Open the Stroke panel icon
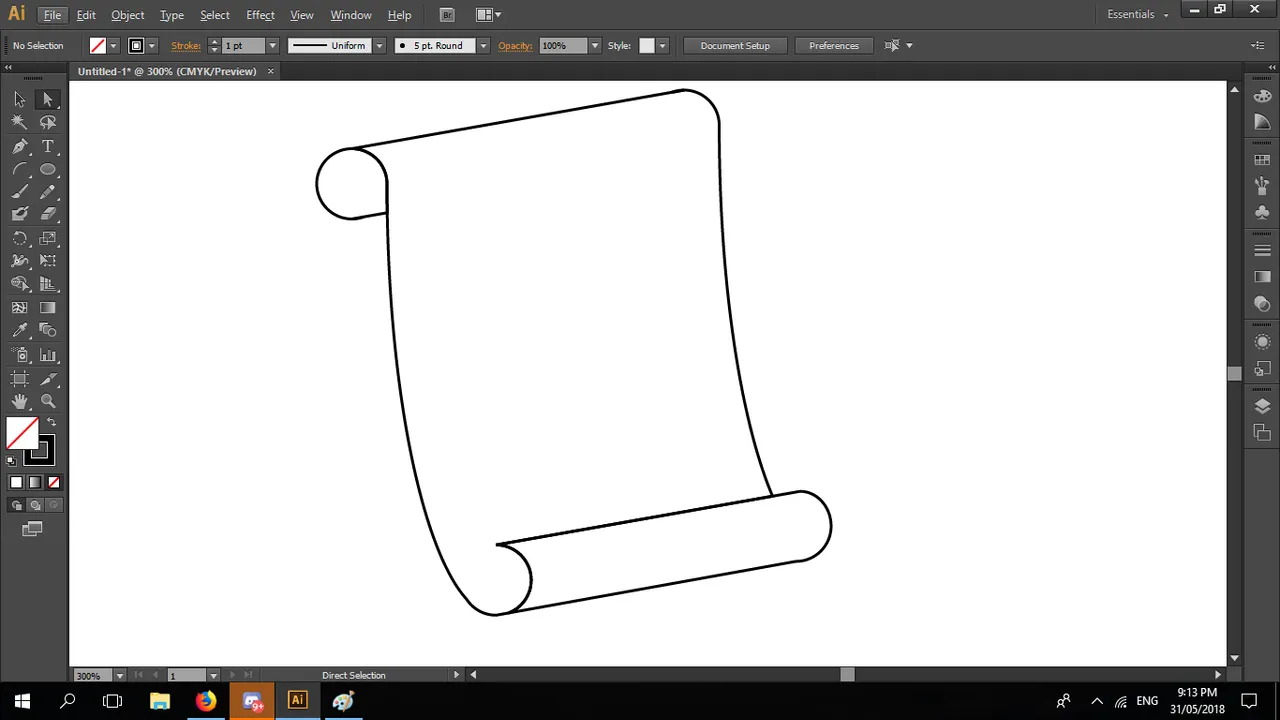The image size is (1280, 720). 1262,250
